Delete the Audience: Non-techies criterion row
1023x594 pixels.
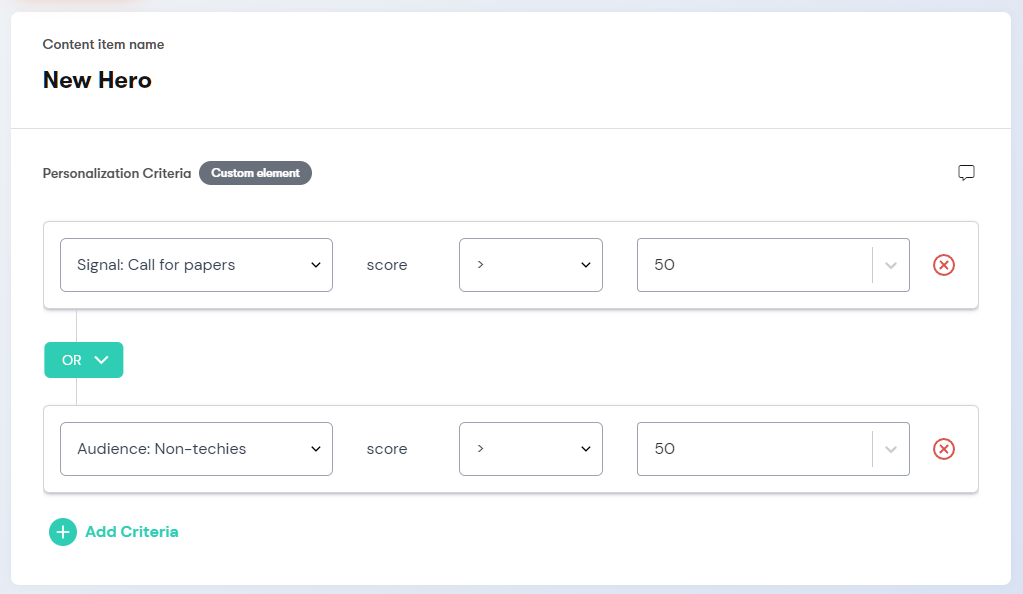[x=943, y=449]
